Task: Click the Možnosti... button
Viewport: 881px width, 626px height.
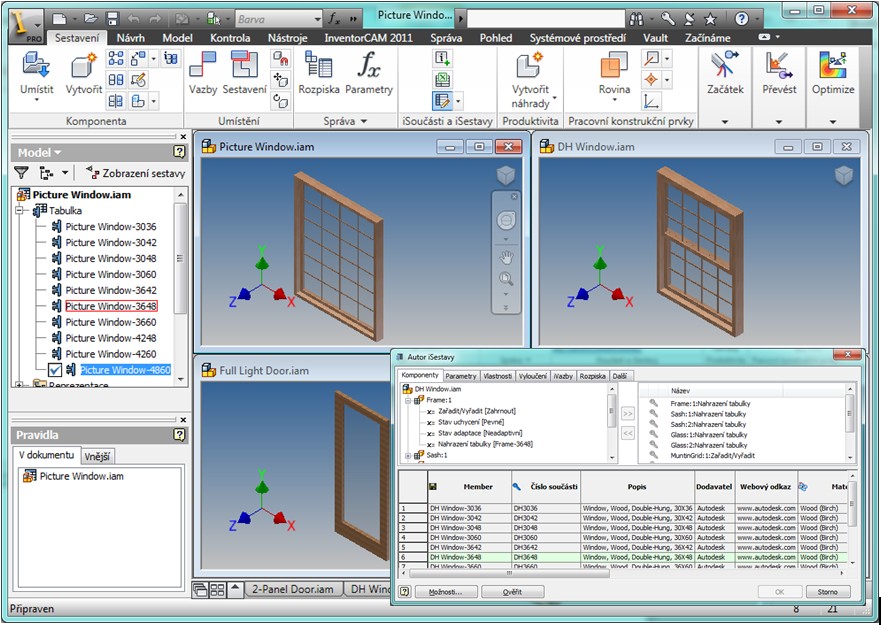Action: (446, 592)
